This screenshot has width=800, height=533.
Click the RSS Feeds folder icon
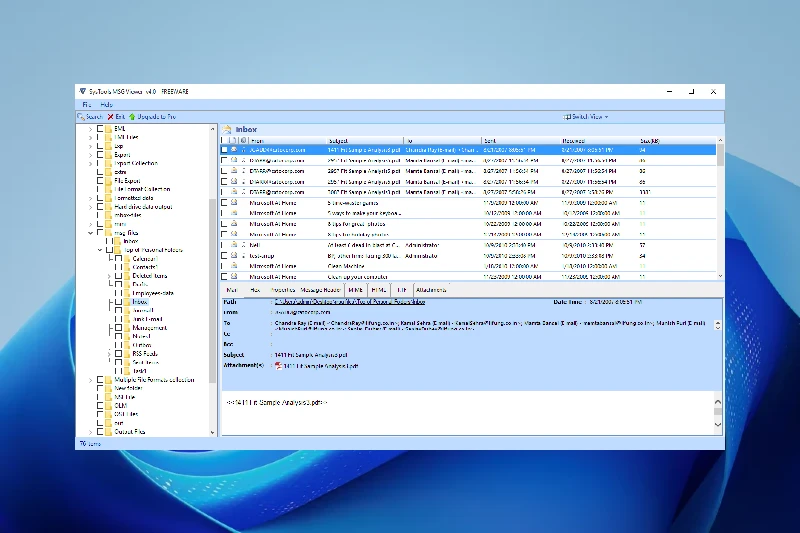tap(127, 353)
